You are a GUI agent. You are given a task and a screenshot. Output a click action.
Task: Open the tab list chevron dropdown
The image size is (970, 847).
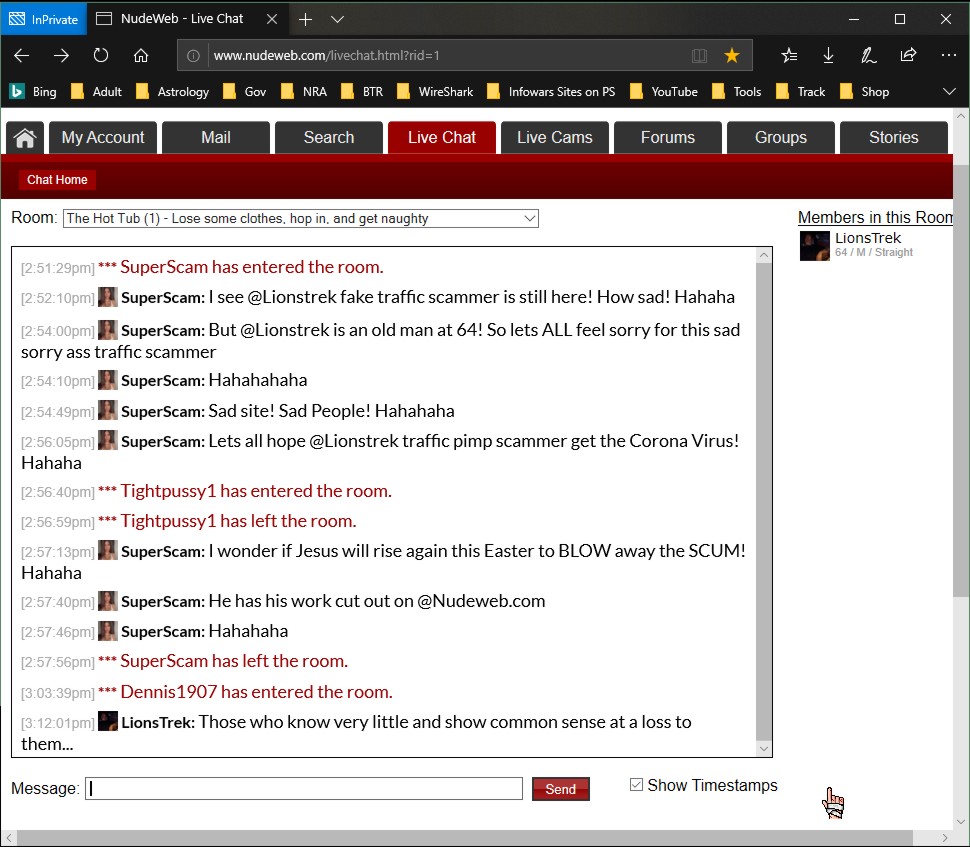[338, 19]
